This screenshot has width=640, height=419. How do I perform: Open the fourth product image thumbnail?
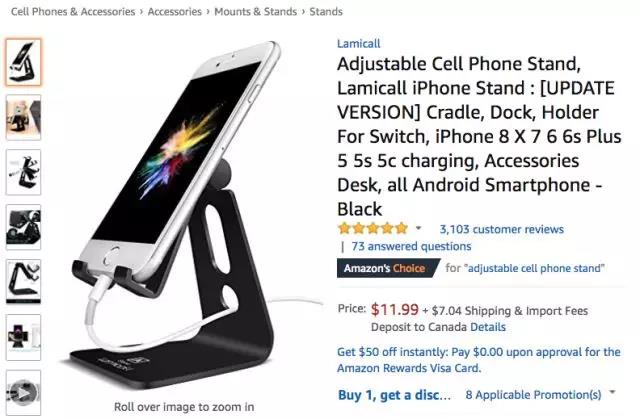[23, 227]
